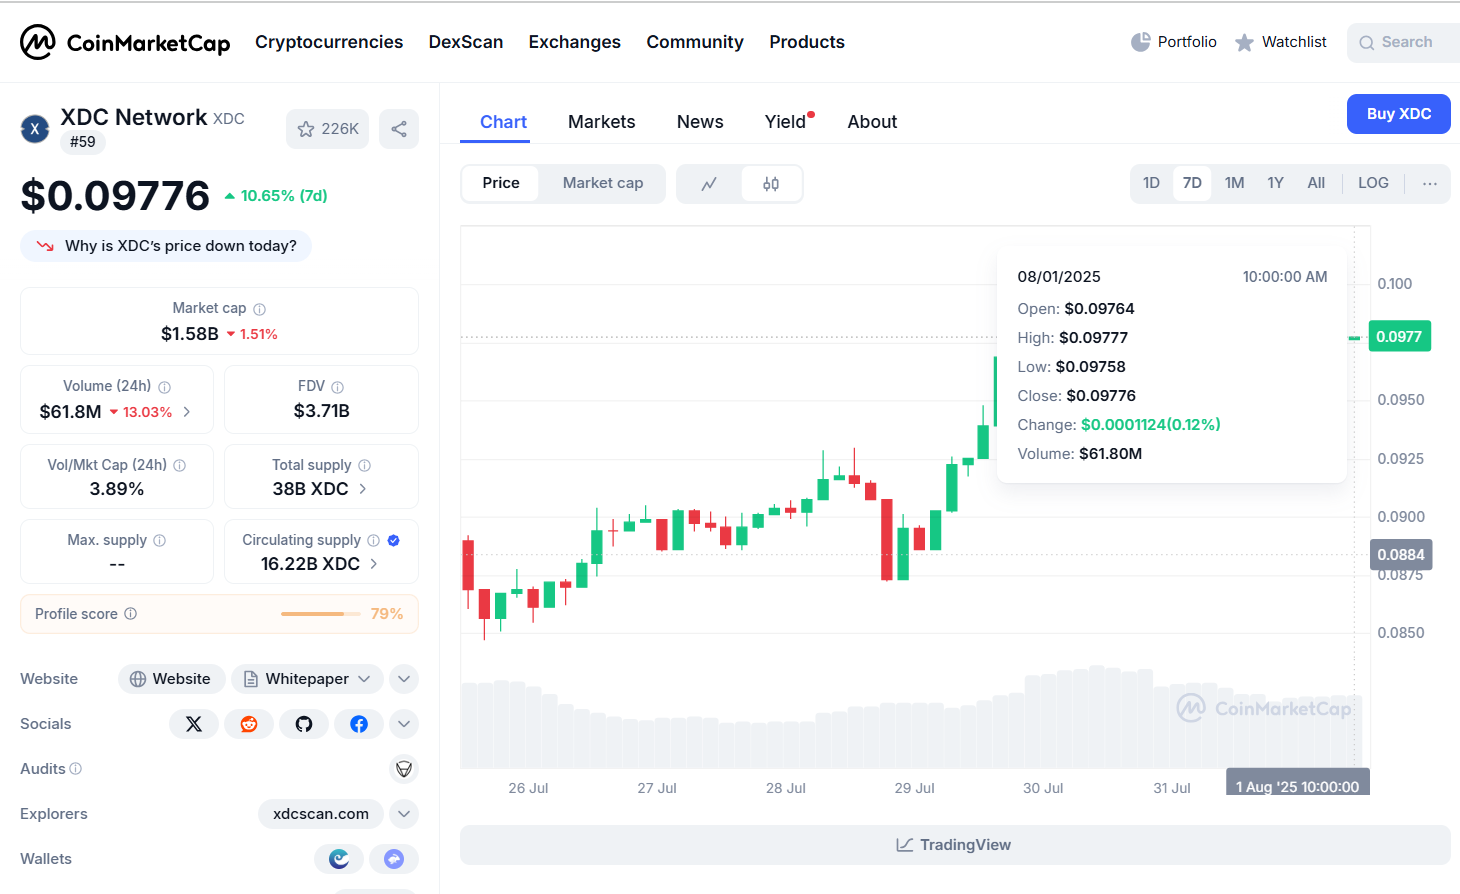Set chart range to 1Y
Viewport: 1460px width, 894px height.
(x=1276, y=183)
